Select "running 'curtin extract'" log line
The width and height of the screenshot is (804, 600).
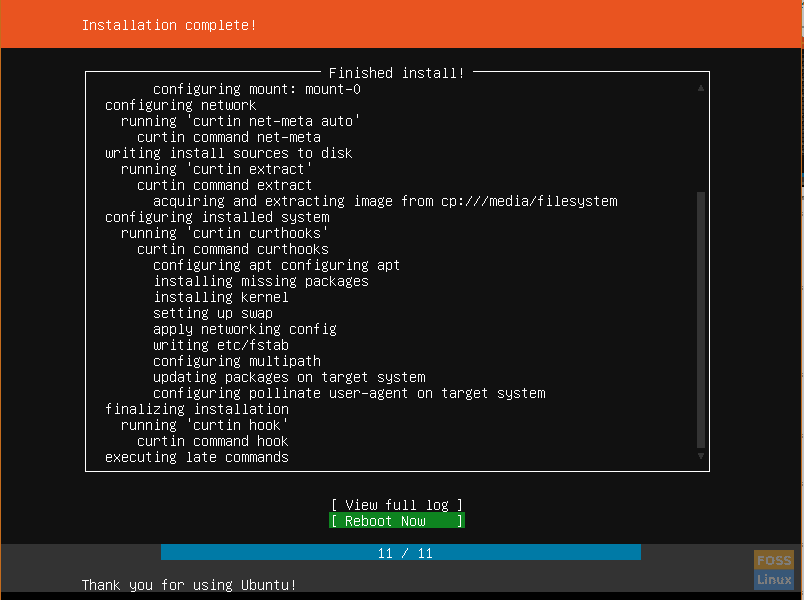[216, 169]
